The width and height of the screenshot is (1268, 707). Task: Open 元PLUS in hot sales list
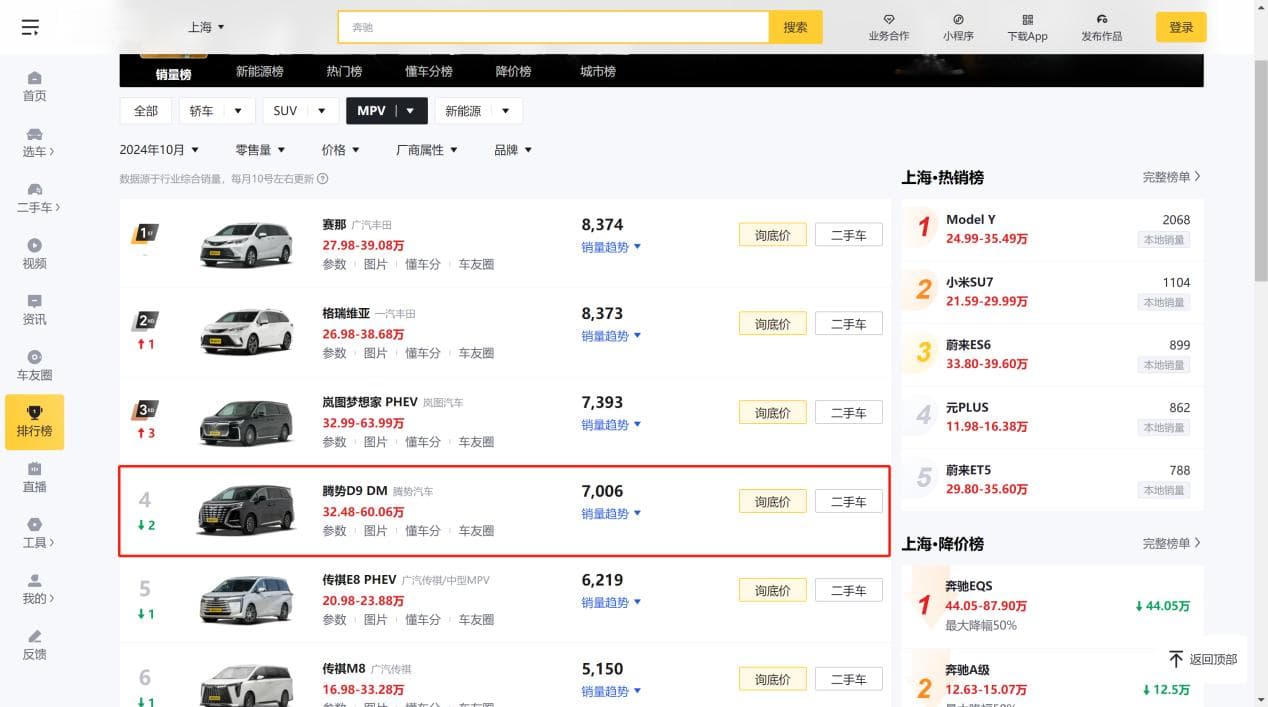point(966,407)
